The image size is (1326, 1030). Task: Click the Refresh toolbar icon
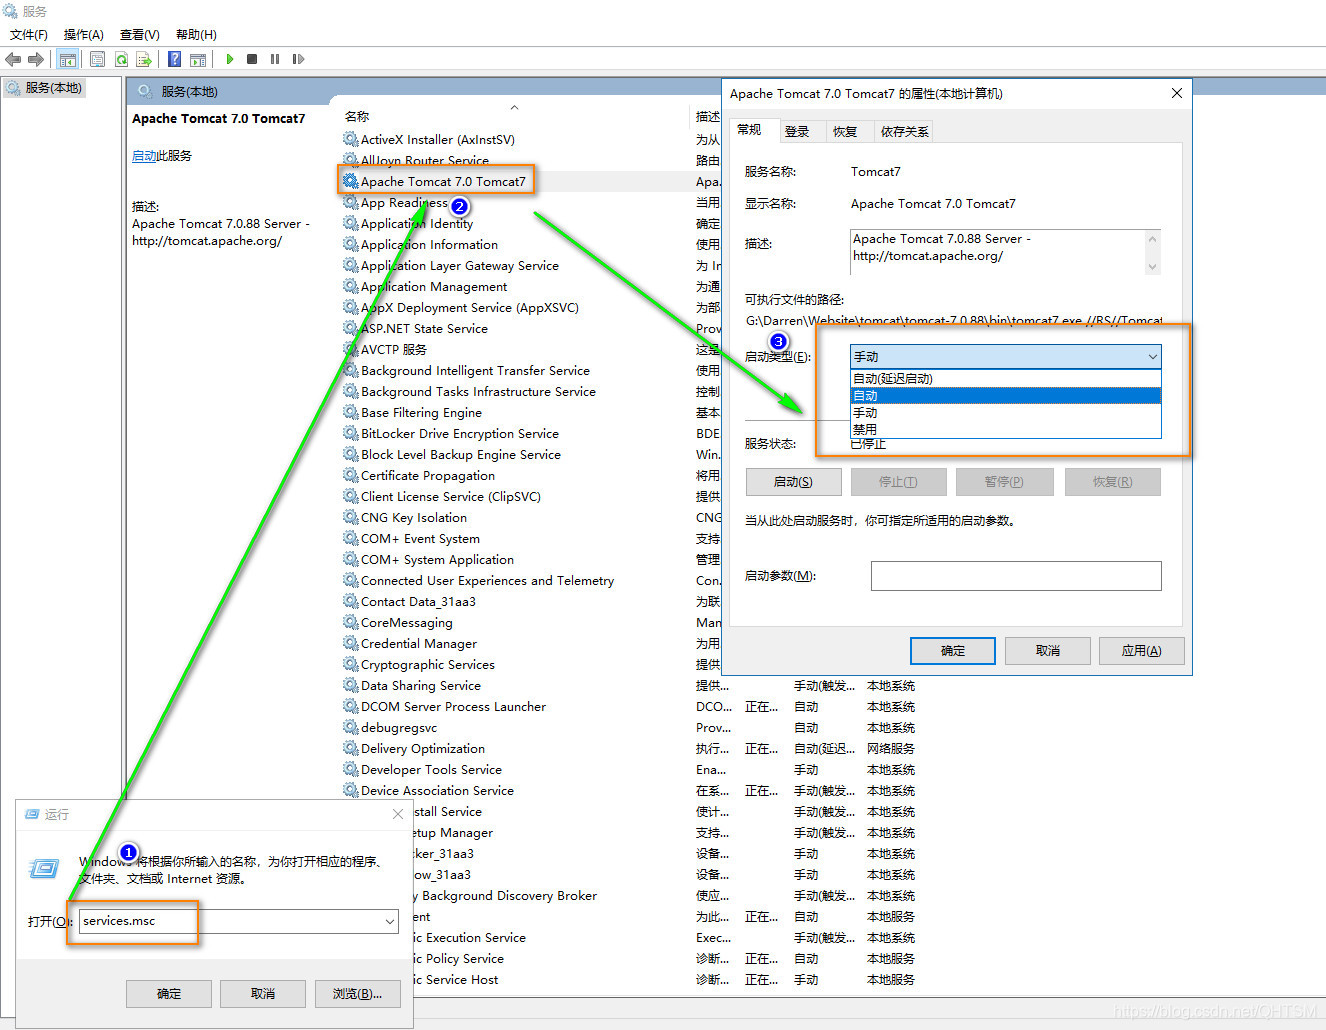[121, 59]
